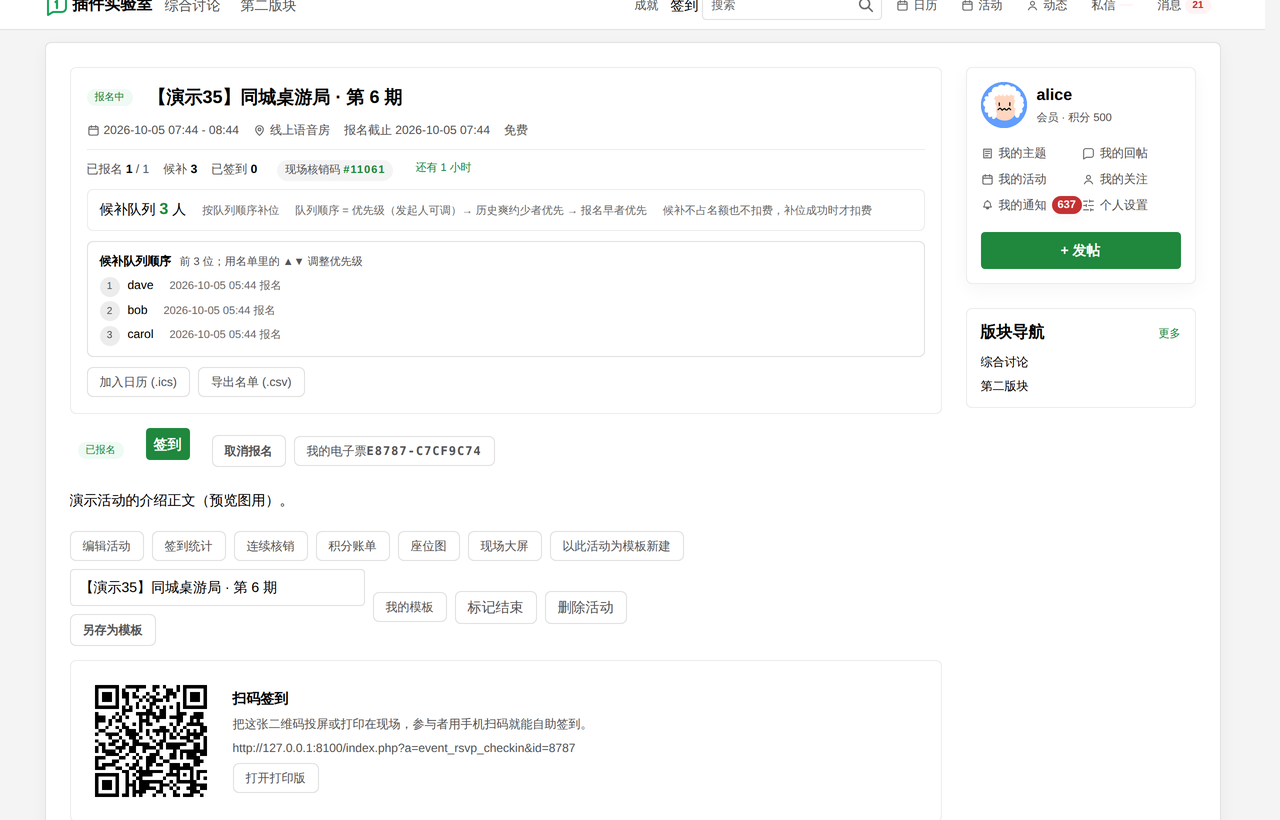Open 动态 in top navigation
The width and height of the screenshot is (1280, 820).
1047,6
